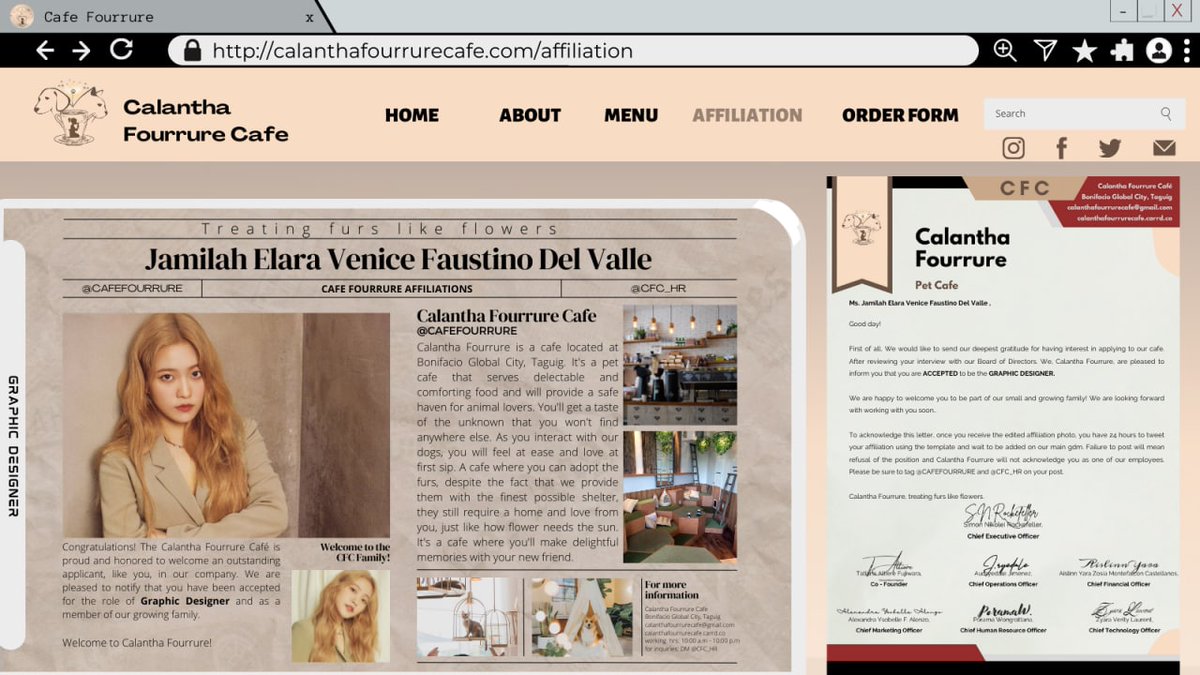Bookmark the page with star icon

(1084, 51)
